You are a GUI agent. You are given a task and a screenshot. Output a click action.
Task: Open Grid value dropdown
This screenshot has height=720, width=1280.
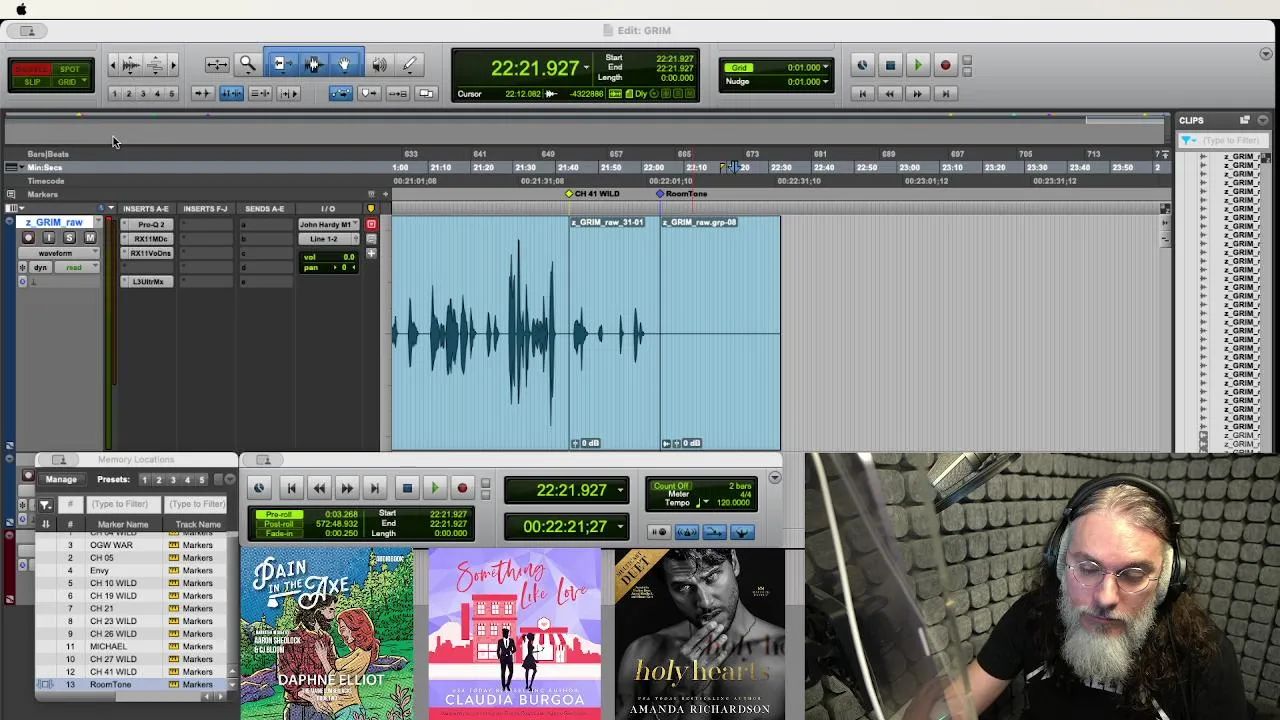click(825, 67)
